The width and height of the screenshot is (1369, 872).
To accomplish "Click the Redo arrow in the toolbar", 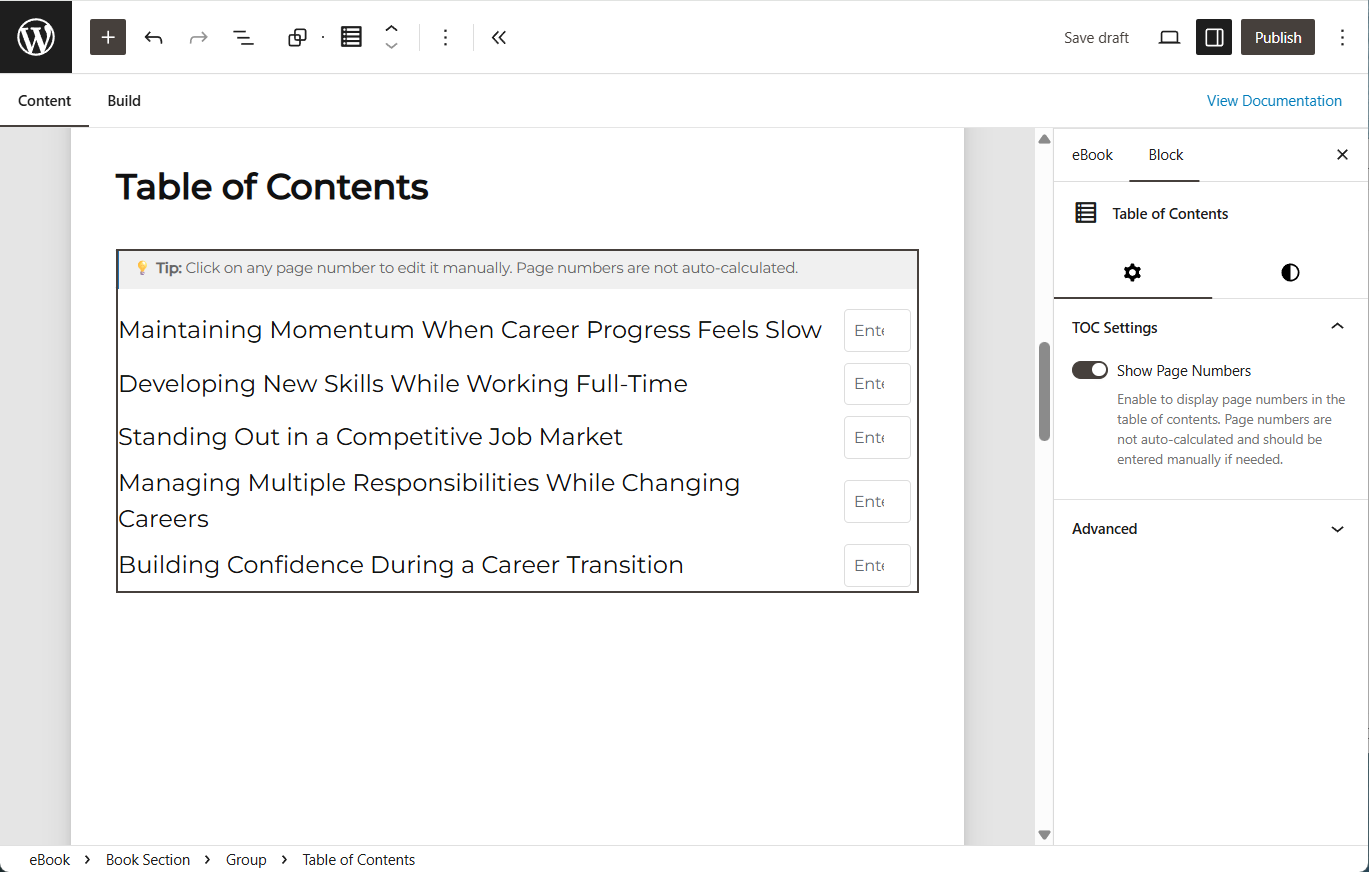I will pyautogui.click(x=198, y=37).
